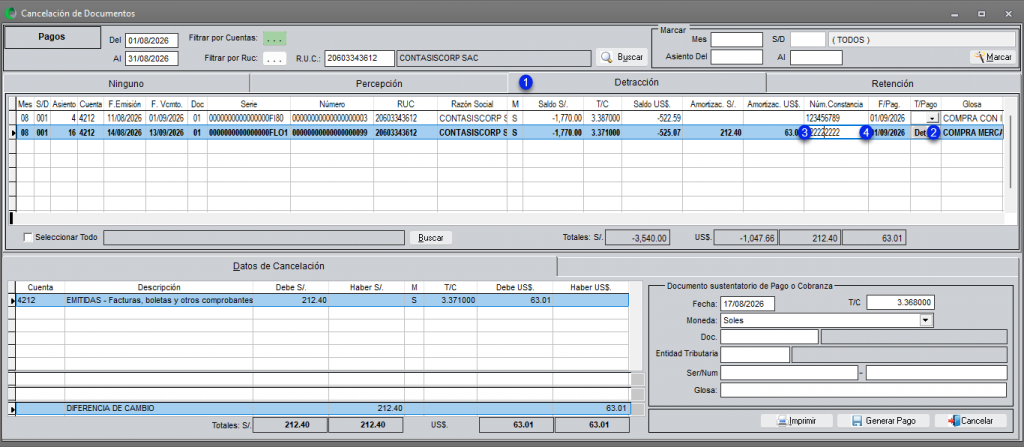The width and height of the screenshot is (1024, 447).
Task: Click the Buscar button with magnifier icon
Action: 622,58
